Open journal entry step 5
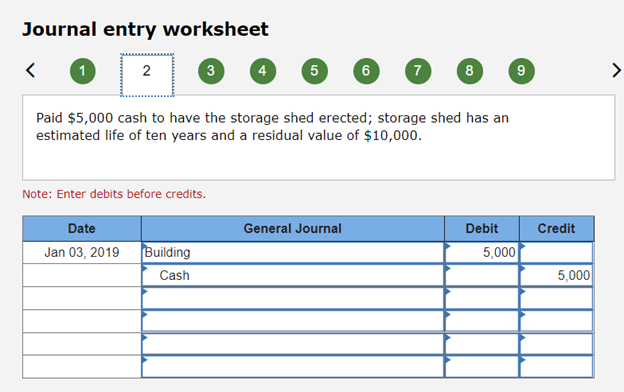624x392 pixels. click(314, 71)
